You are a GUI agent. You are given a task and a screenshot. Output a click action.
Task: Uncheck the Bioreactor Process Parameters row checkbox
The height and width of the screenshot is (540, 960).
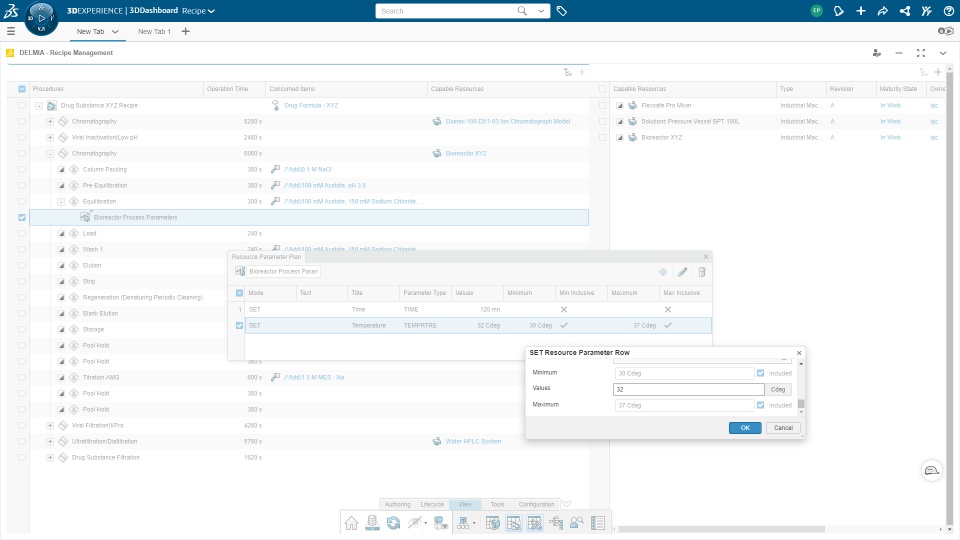coord(22,217)
